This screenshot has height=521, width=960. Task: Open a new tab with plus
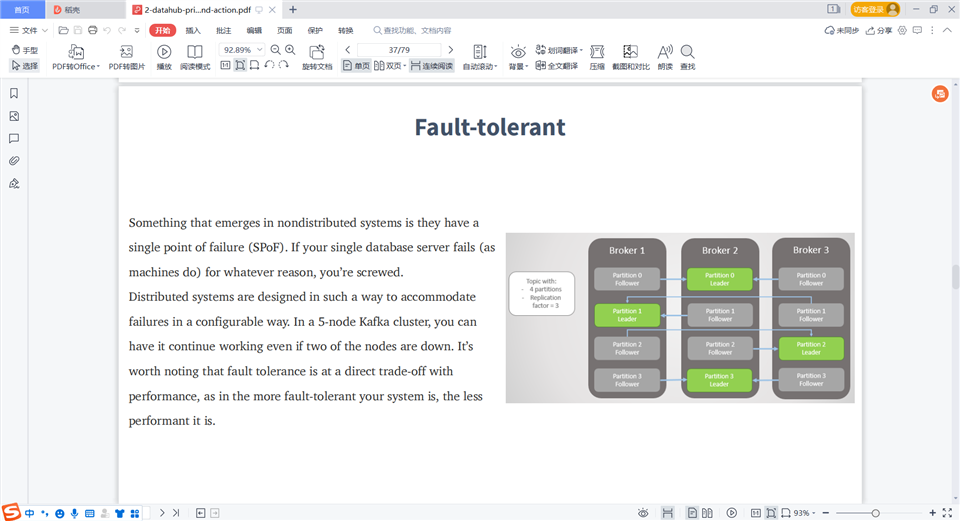click(293, 9)
